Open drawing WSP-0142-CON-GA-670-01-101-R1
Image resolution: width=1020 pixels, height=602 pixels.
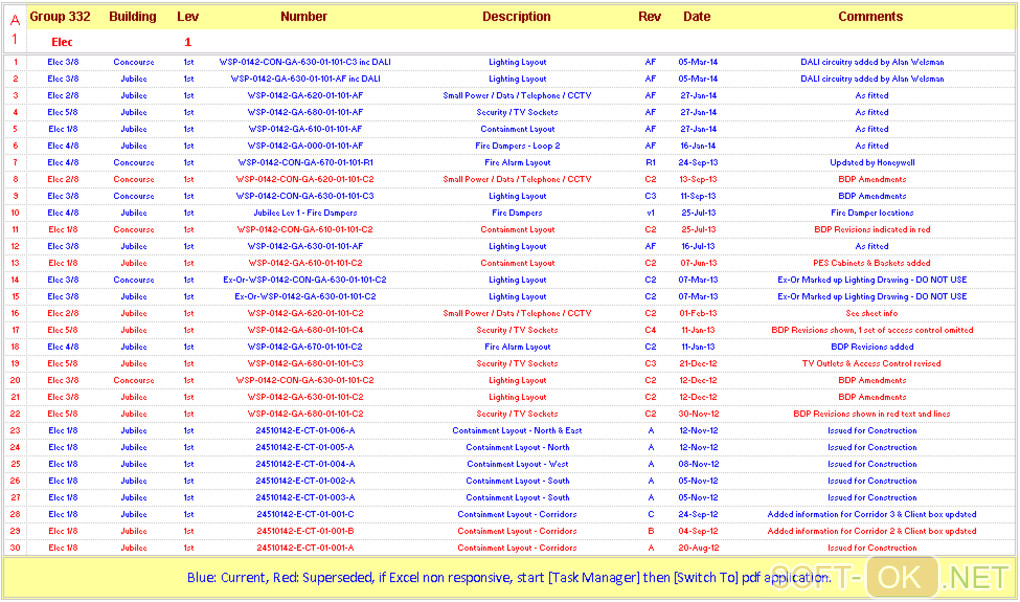[x=305, y=163]
